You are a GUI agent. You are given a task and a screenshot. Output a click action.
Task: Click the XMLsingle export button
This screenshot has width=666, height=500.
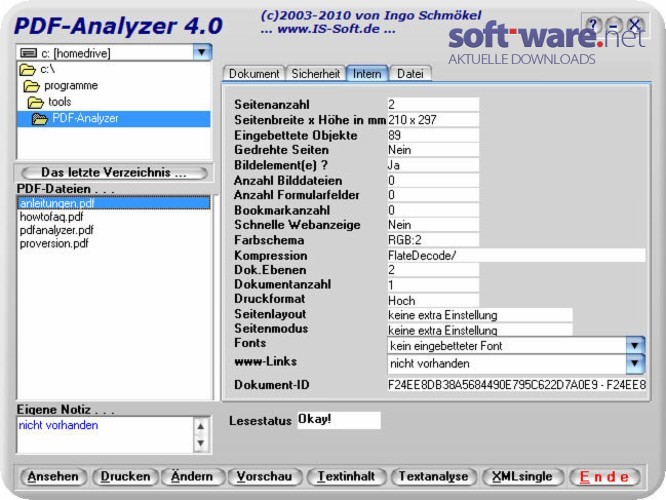coord(522,477)
